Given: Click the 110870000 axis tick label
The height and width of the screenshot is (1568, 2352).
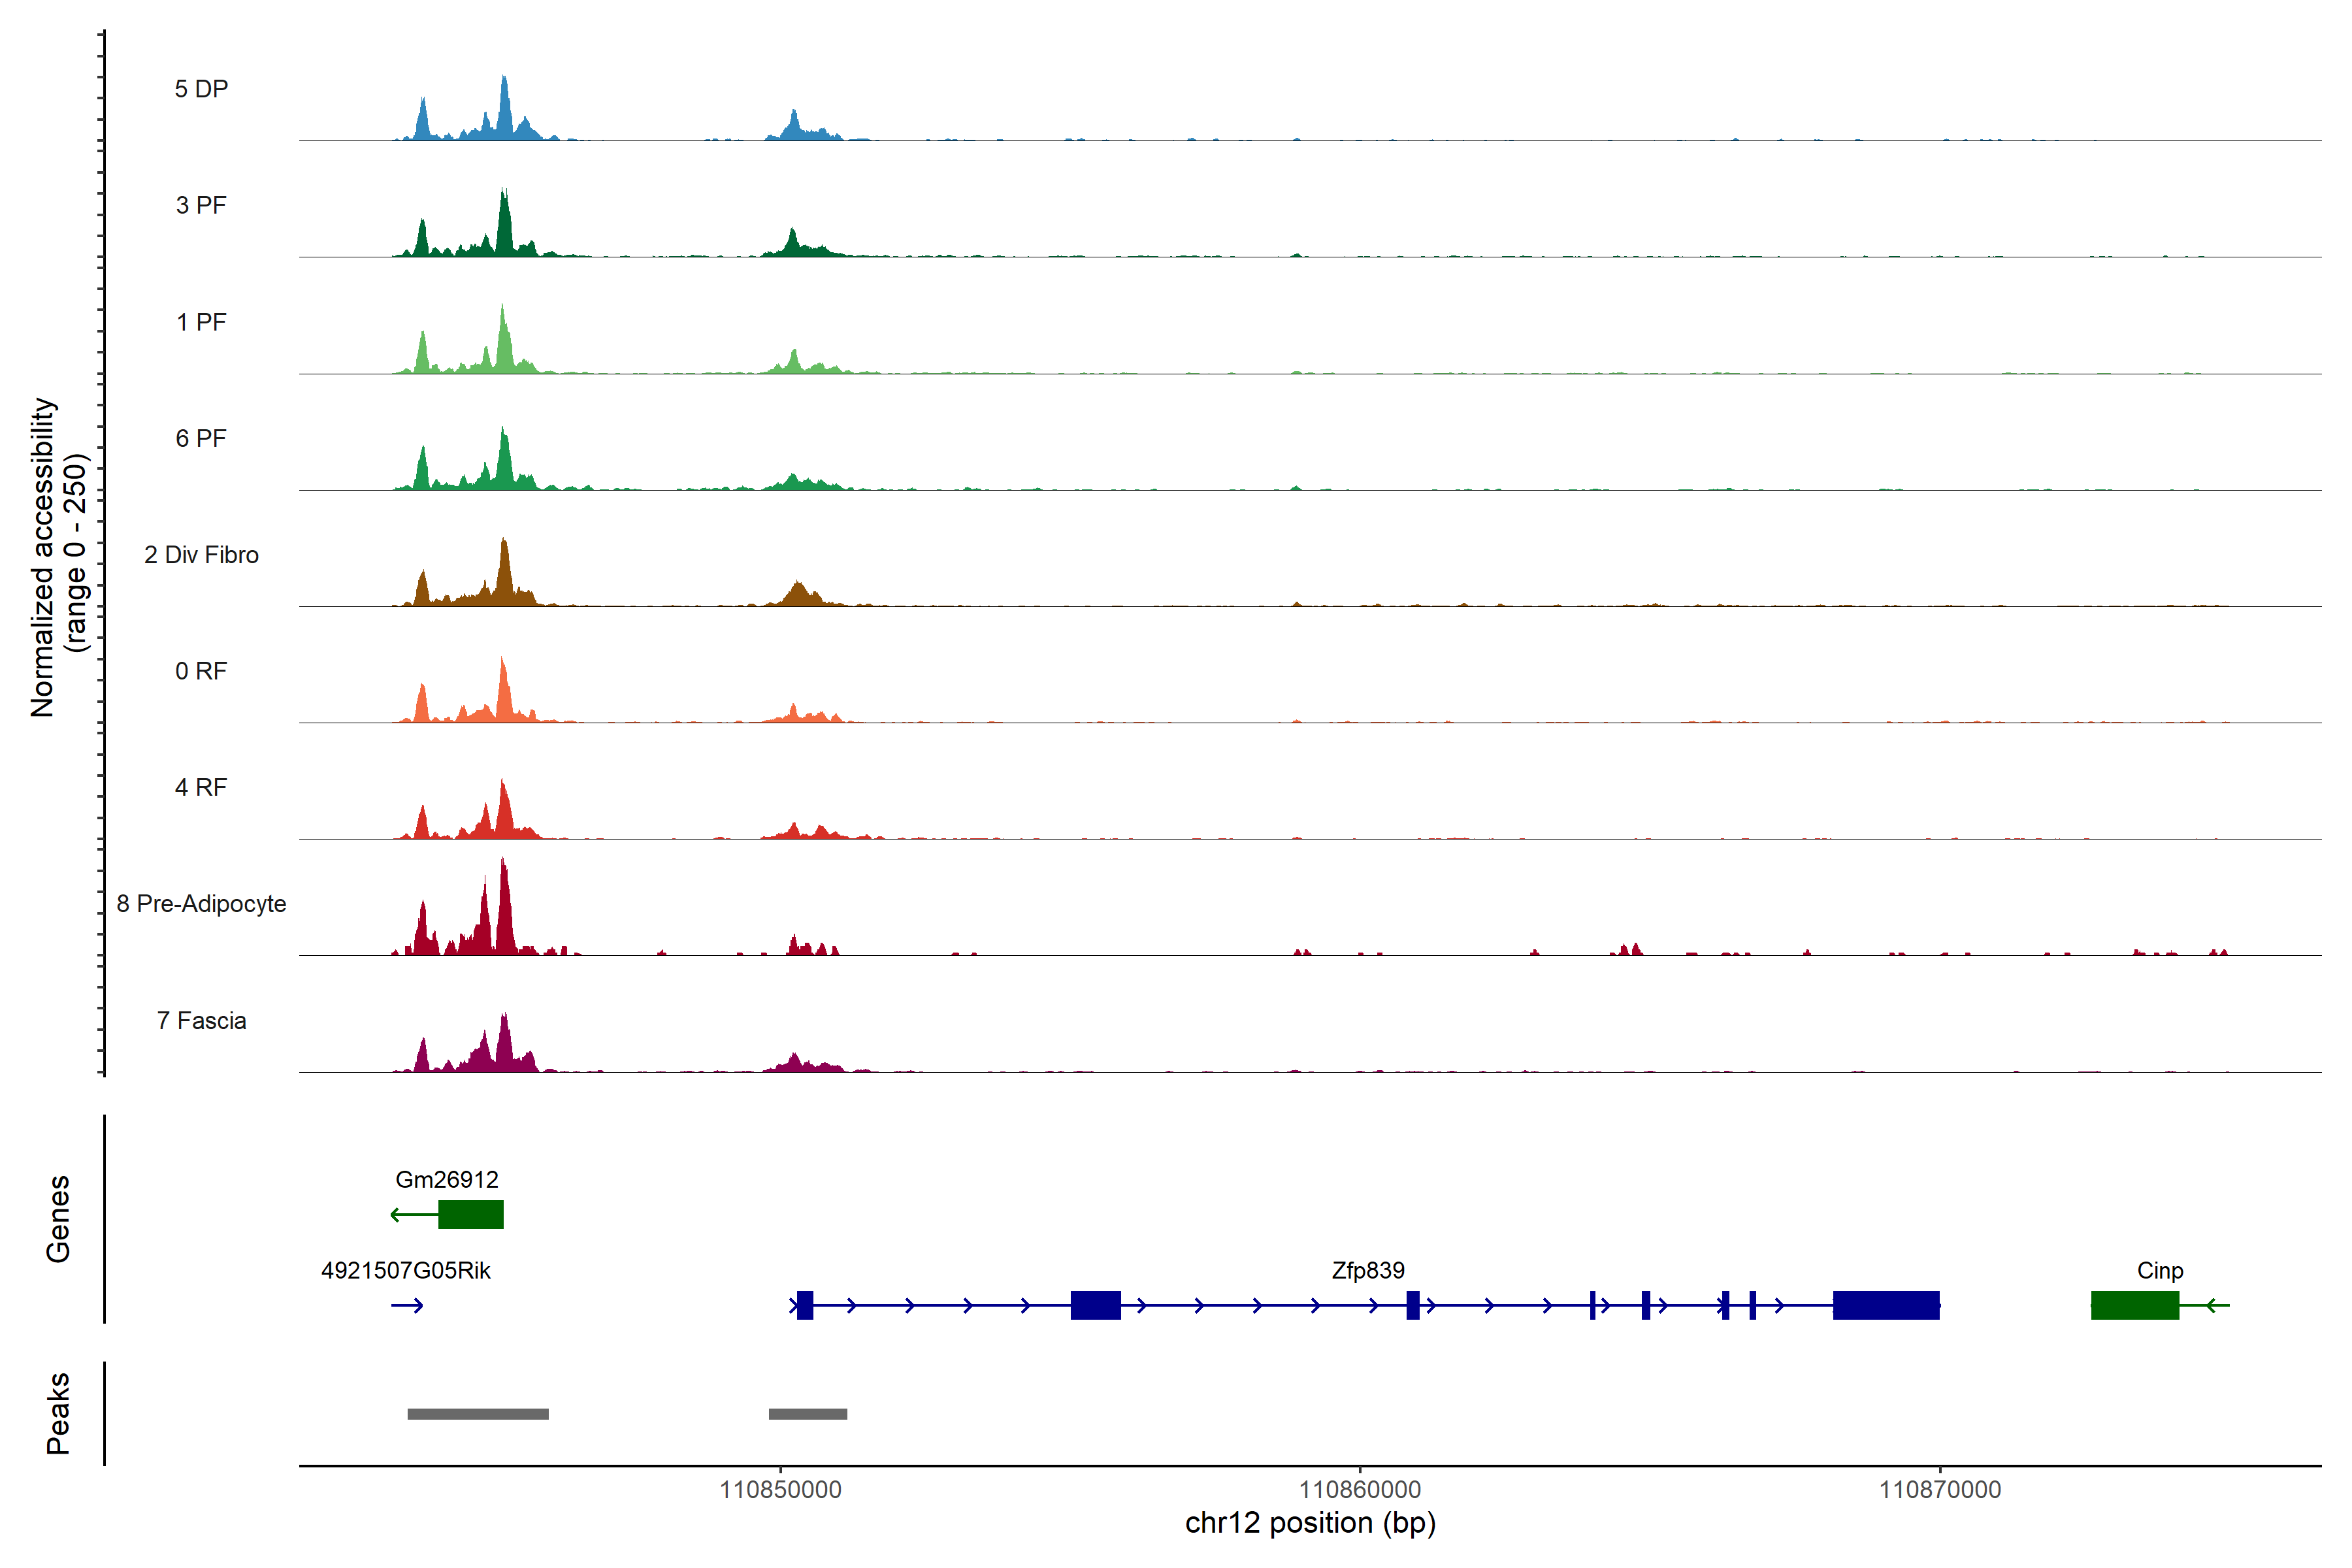Looking at the screenshot, I should pos(1940,1490).
